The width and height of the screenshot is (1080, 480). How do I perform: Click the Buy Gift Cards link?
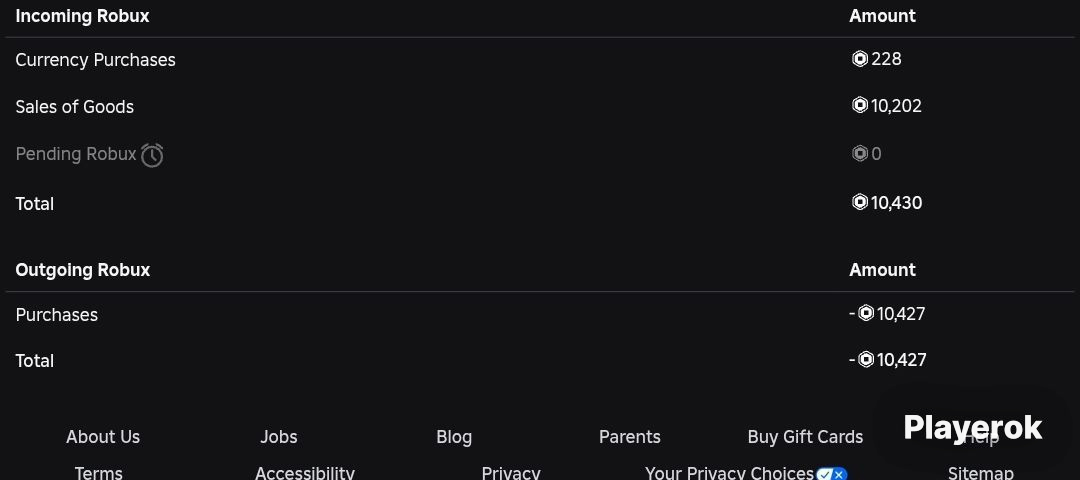[x=805, y=437]
